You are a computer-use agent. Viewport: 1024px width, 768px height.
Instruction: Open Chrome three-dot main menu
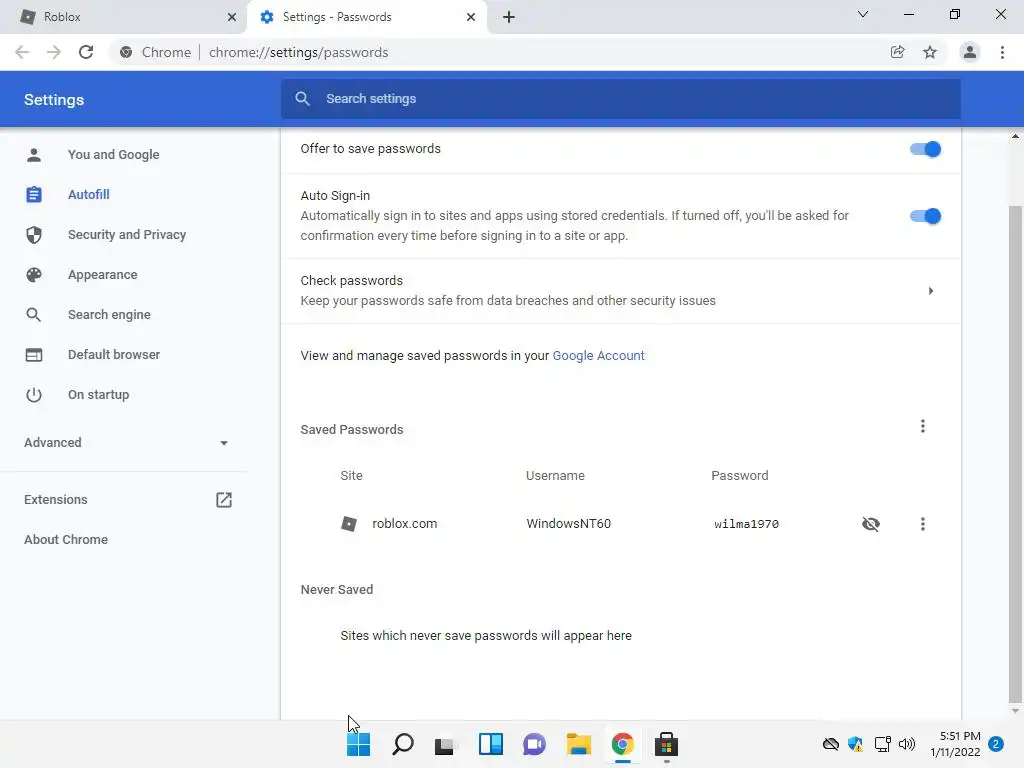tap(1002, 52)
